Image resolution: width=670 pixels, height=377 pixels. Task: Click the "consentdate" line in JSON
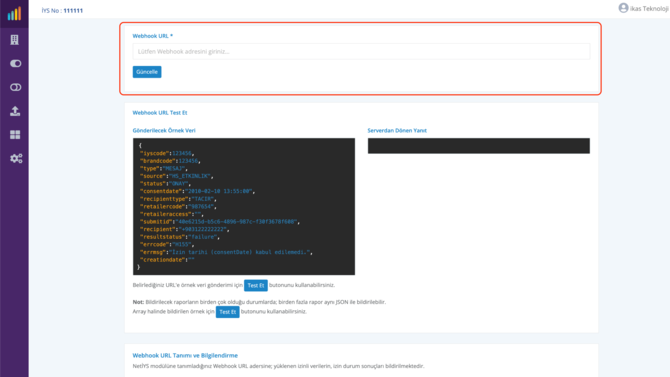[x=197, y=191]
